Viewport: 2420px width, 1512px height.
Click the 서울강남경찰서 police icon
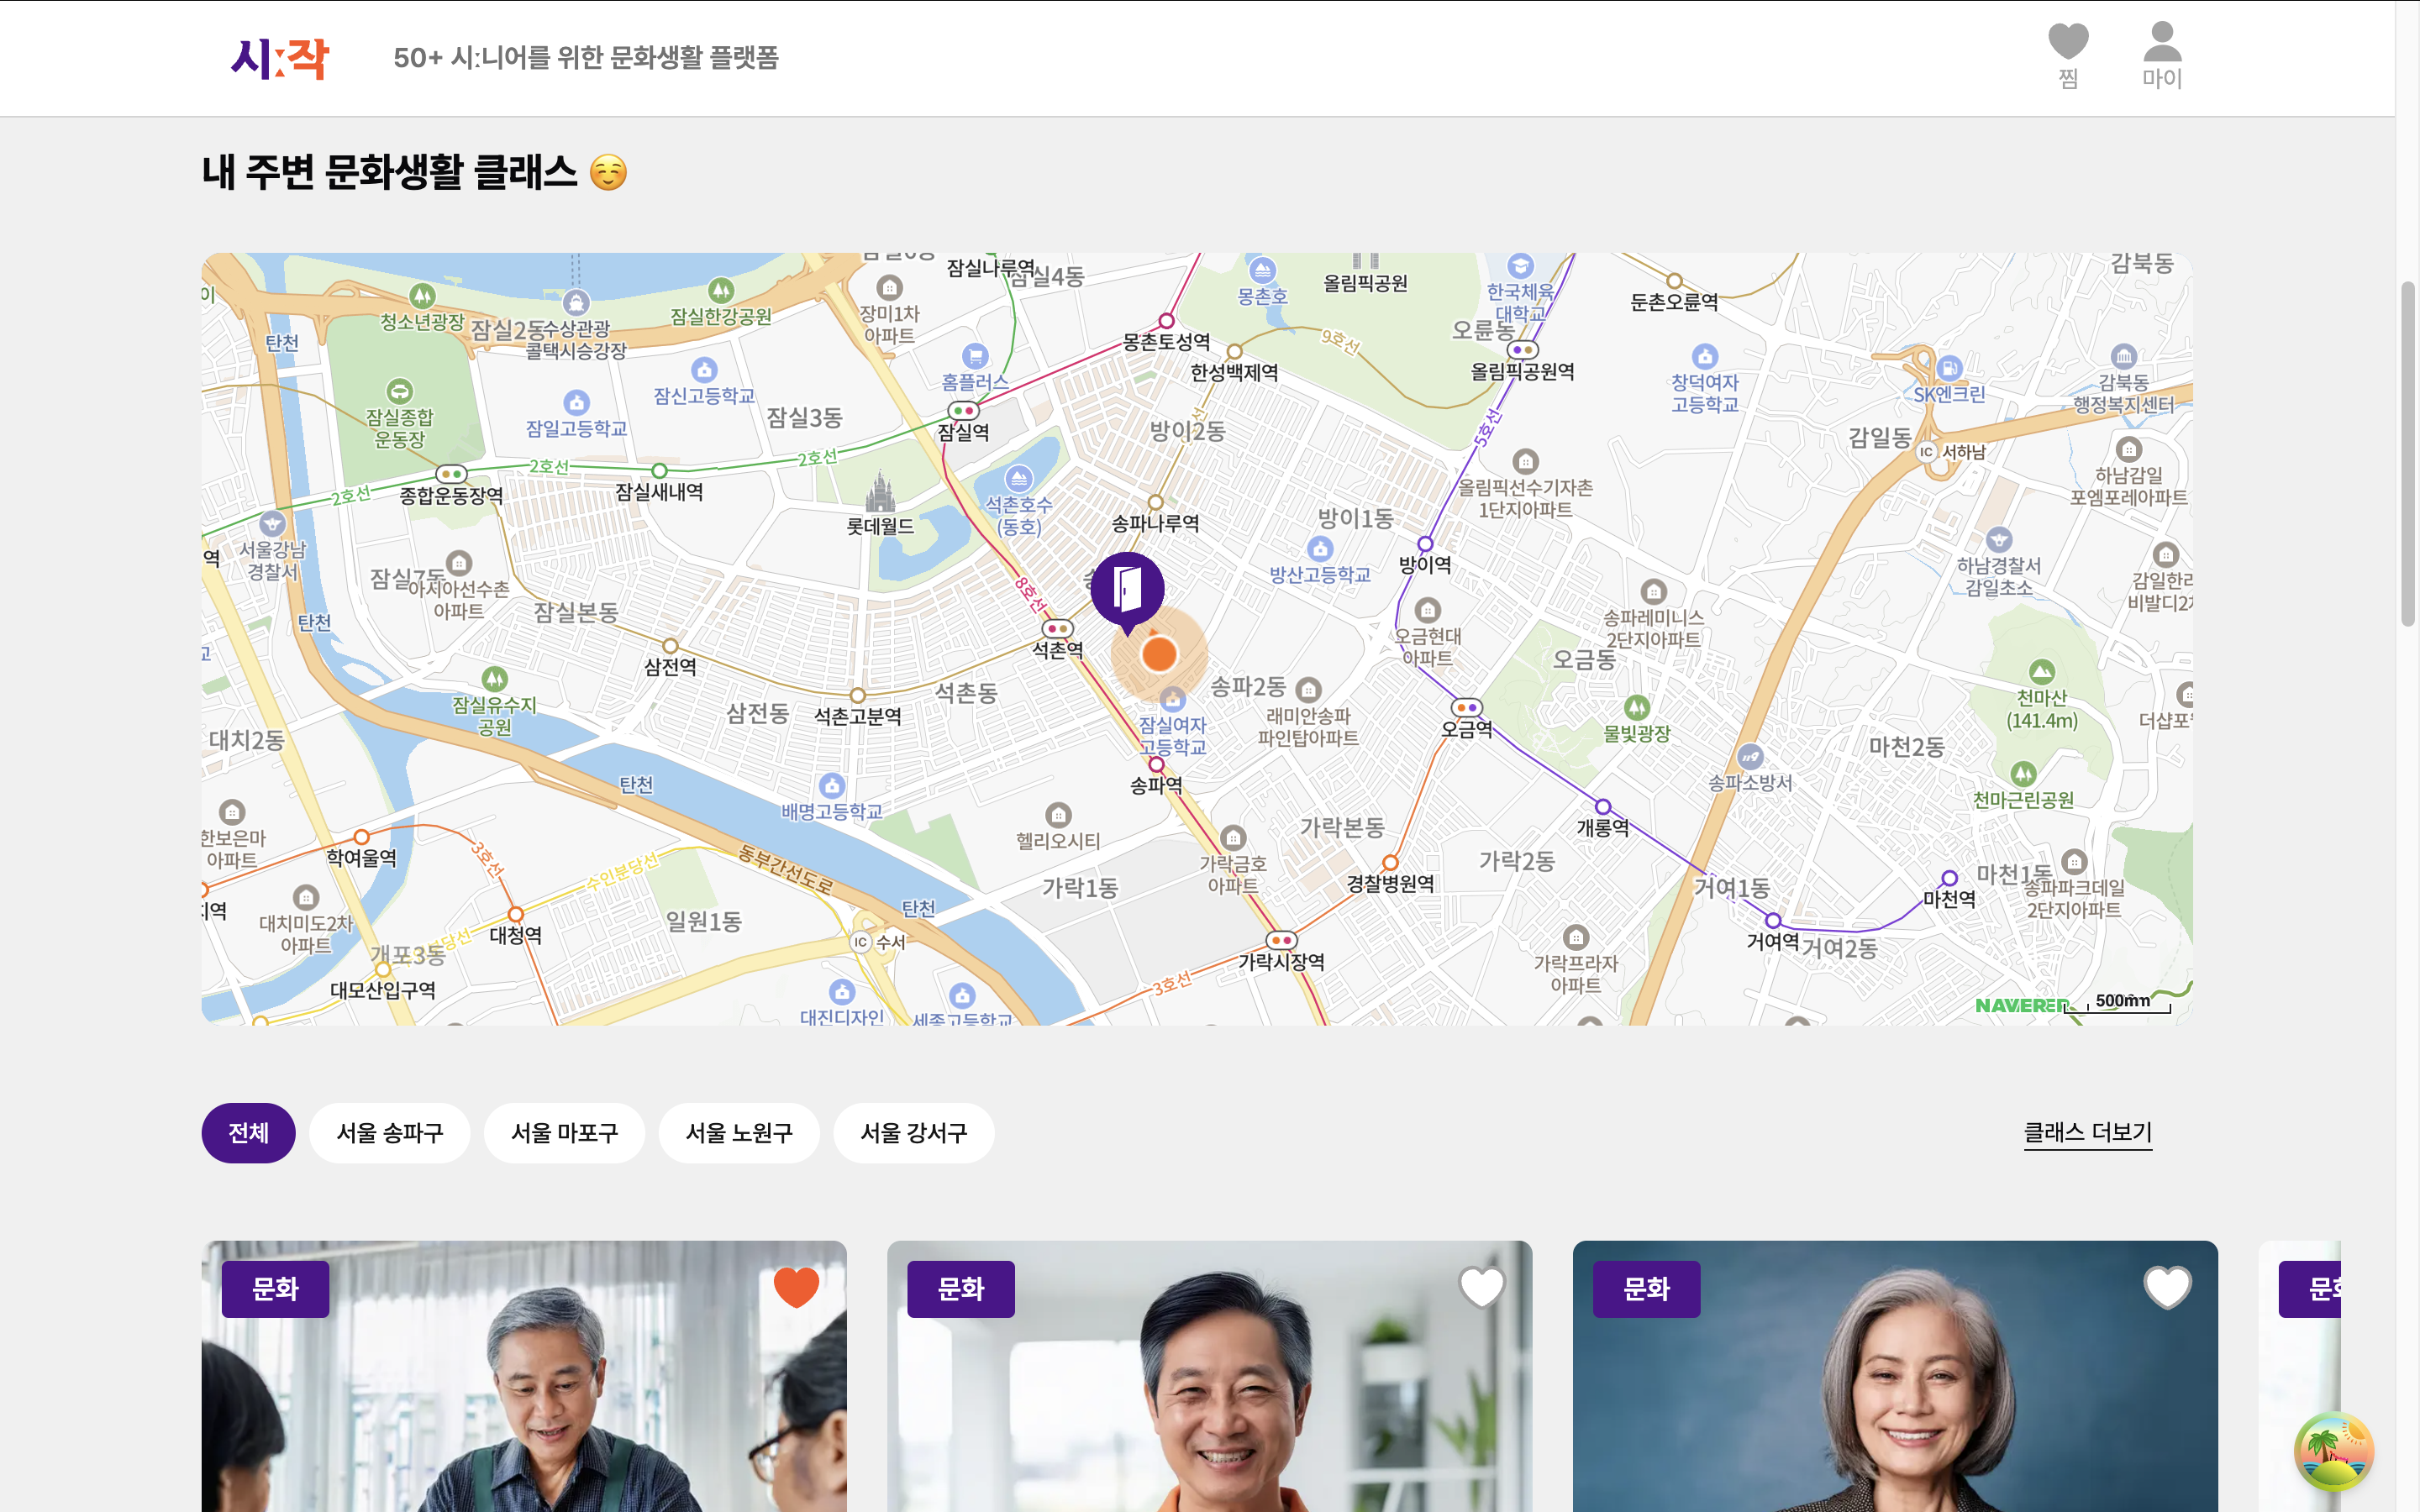tap(272, 523)
